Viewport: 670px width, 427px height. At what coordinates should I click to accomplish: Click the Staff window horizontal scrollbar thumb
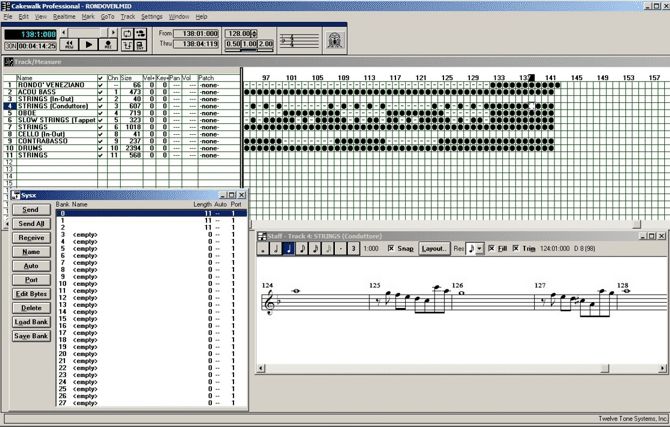[605, 368]
